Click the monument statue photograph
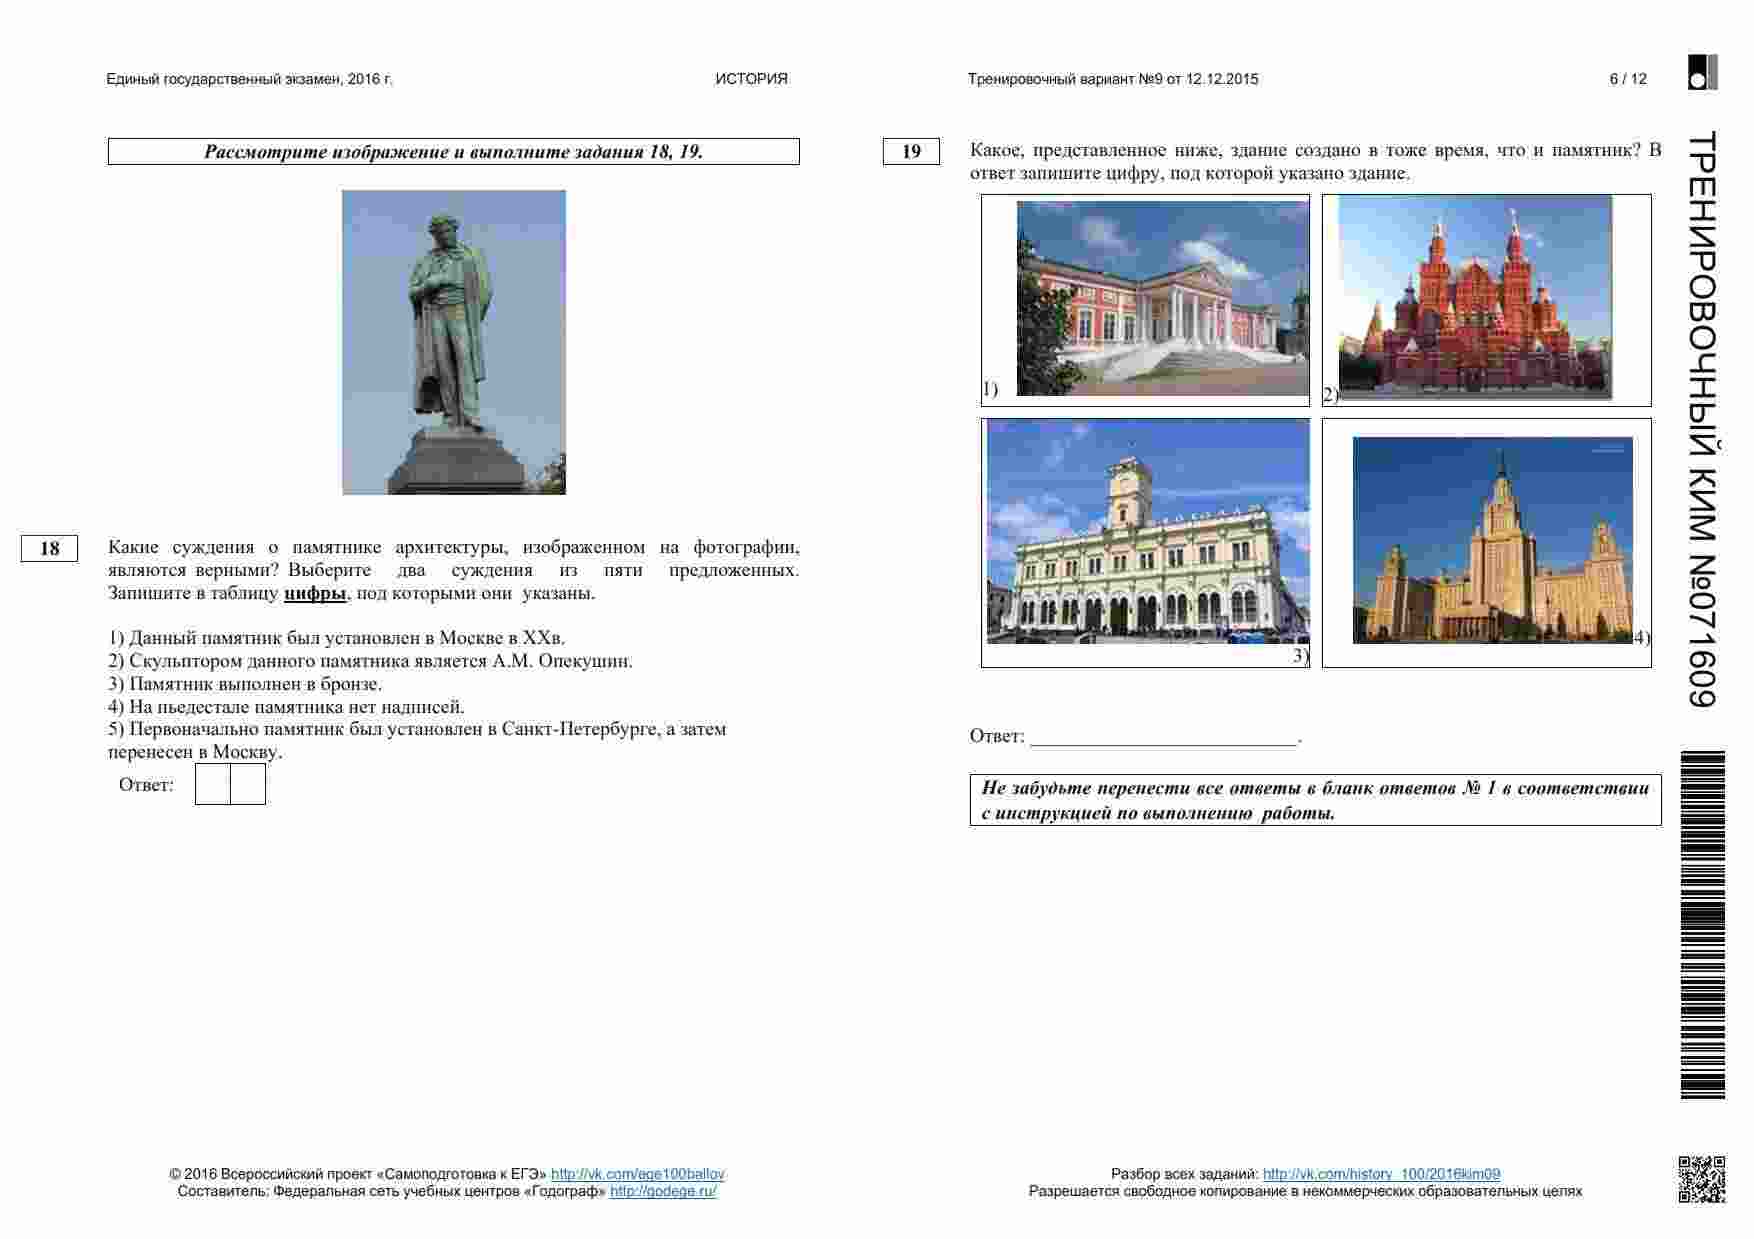Screen dimensions: 1754x1239 pyautogui.click(x=453, y=342)
